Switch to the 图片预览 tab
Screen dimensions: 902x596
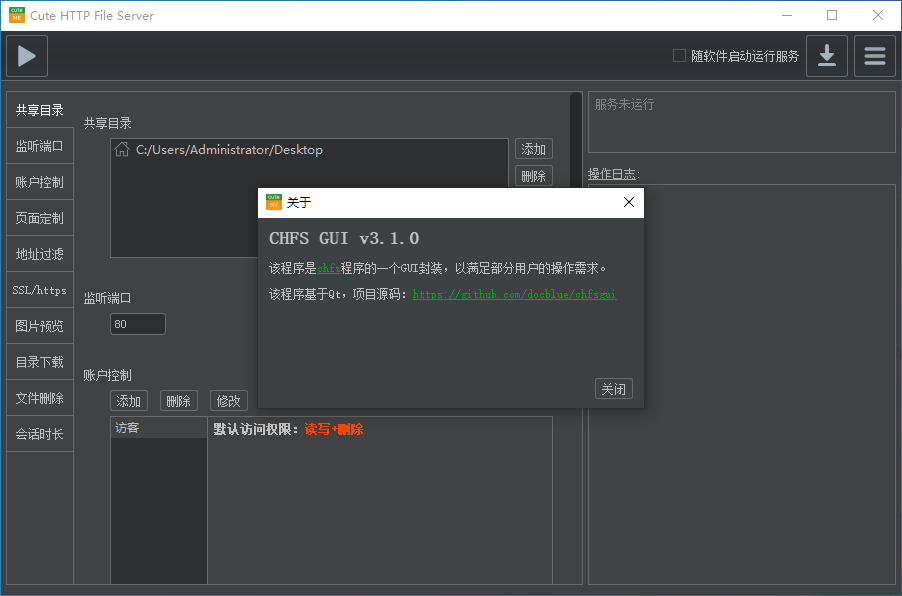coord(40,326)
